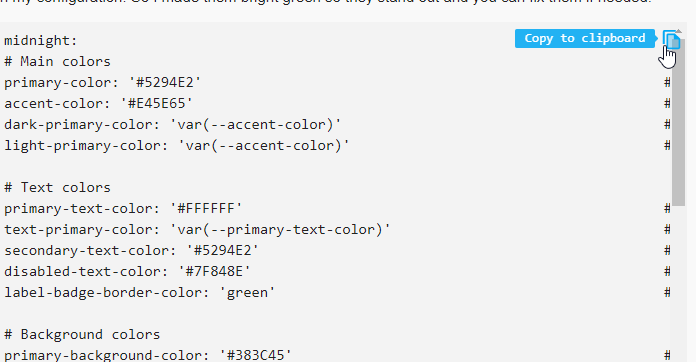The width and height of the screenshot is (696, 362).
Task: Click the label-badge-border-color 'green' value
Action: click(247, 293)
